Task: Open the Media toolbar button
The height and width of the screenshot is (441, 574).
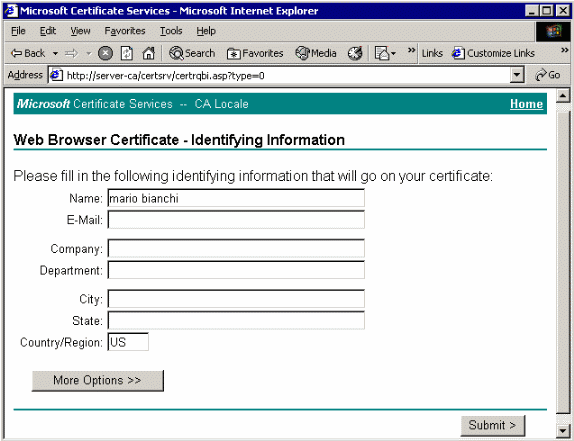Action: (316, 53)
